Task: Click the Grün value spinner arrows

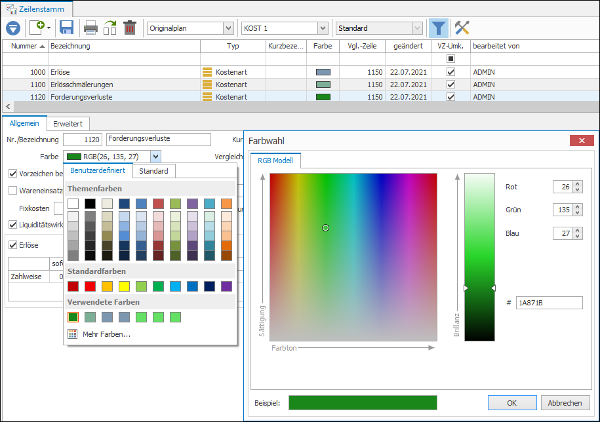Action: 577,210
